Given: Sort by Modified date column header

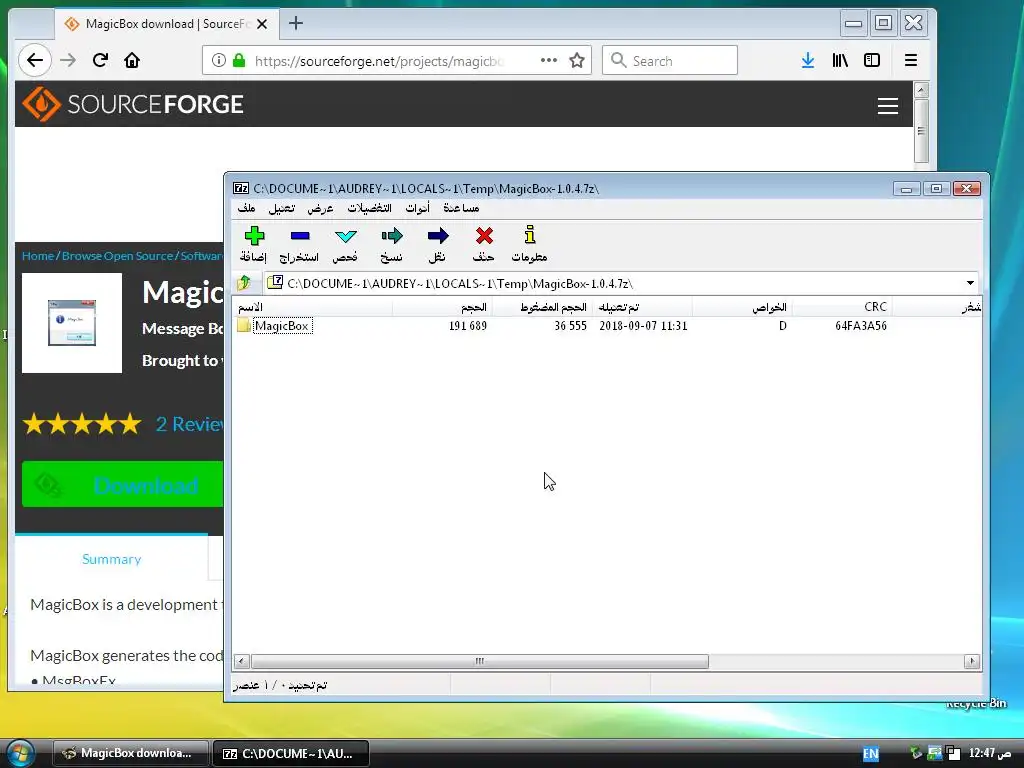Looking at the screenshot, I should pyautogui.click(x=642, y=307).
